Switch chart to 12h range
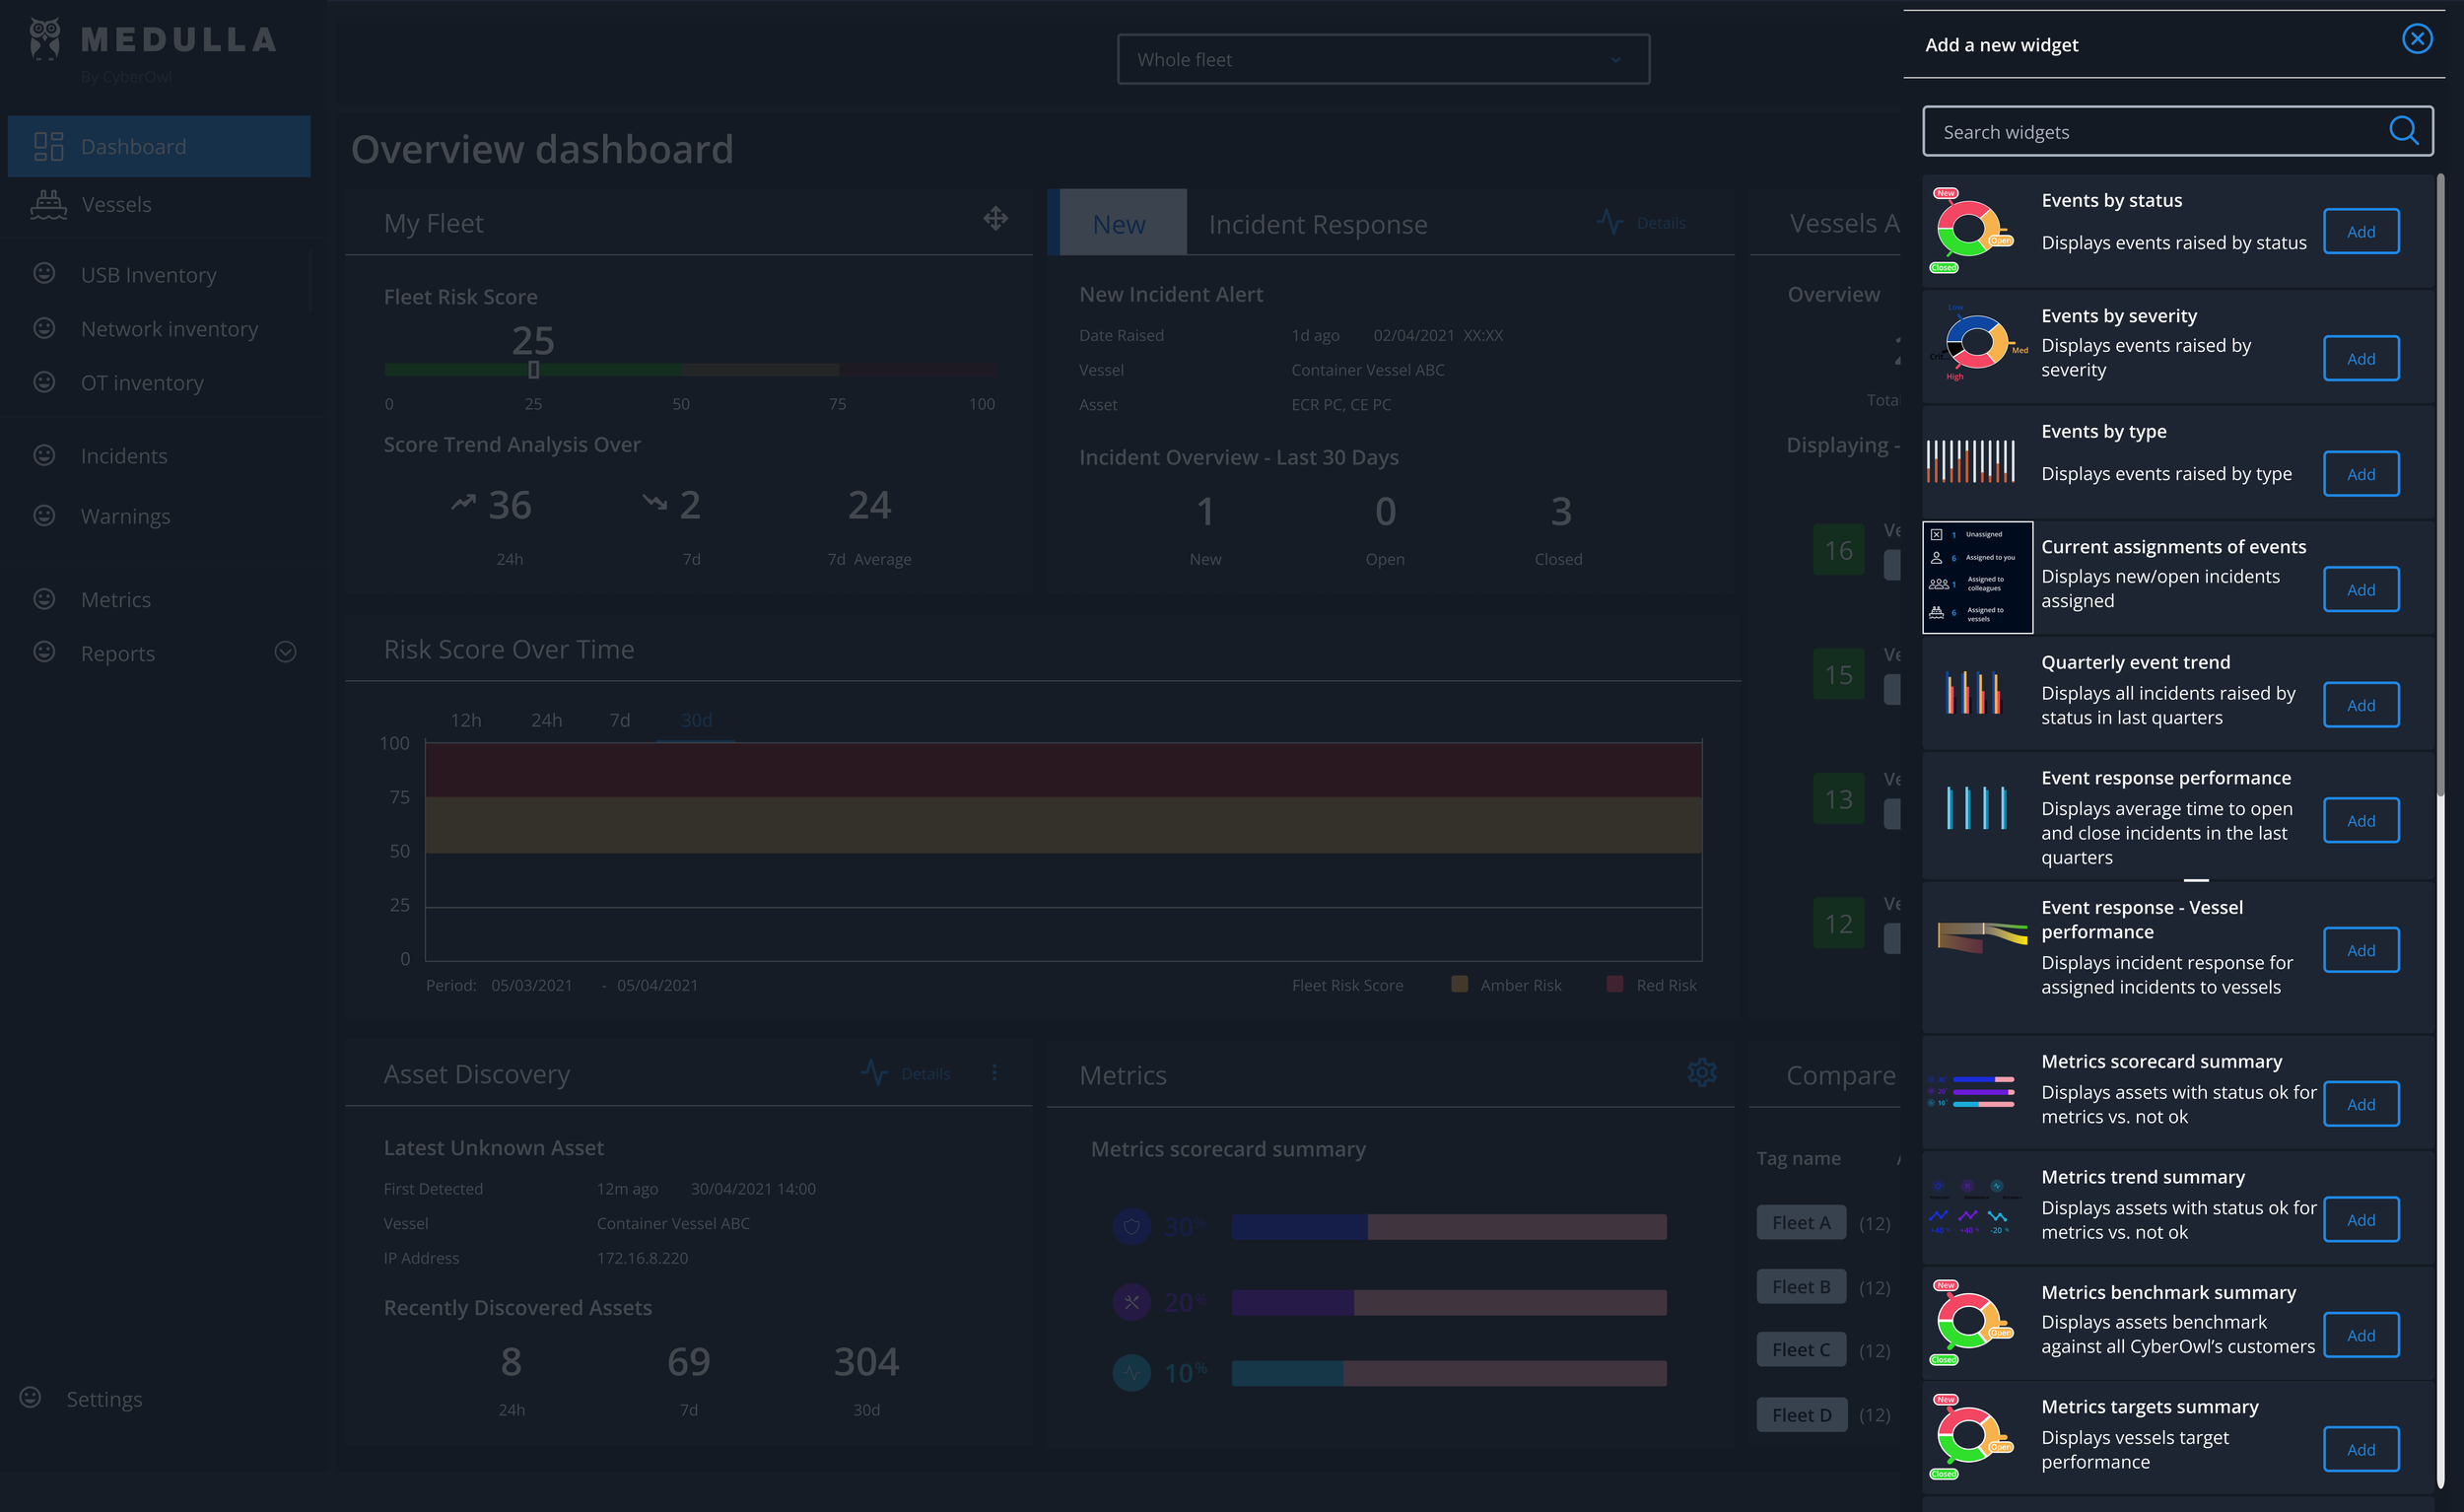2464x1512 pixels. [x=466, y=720]
